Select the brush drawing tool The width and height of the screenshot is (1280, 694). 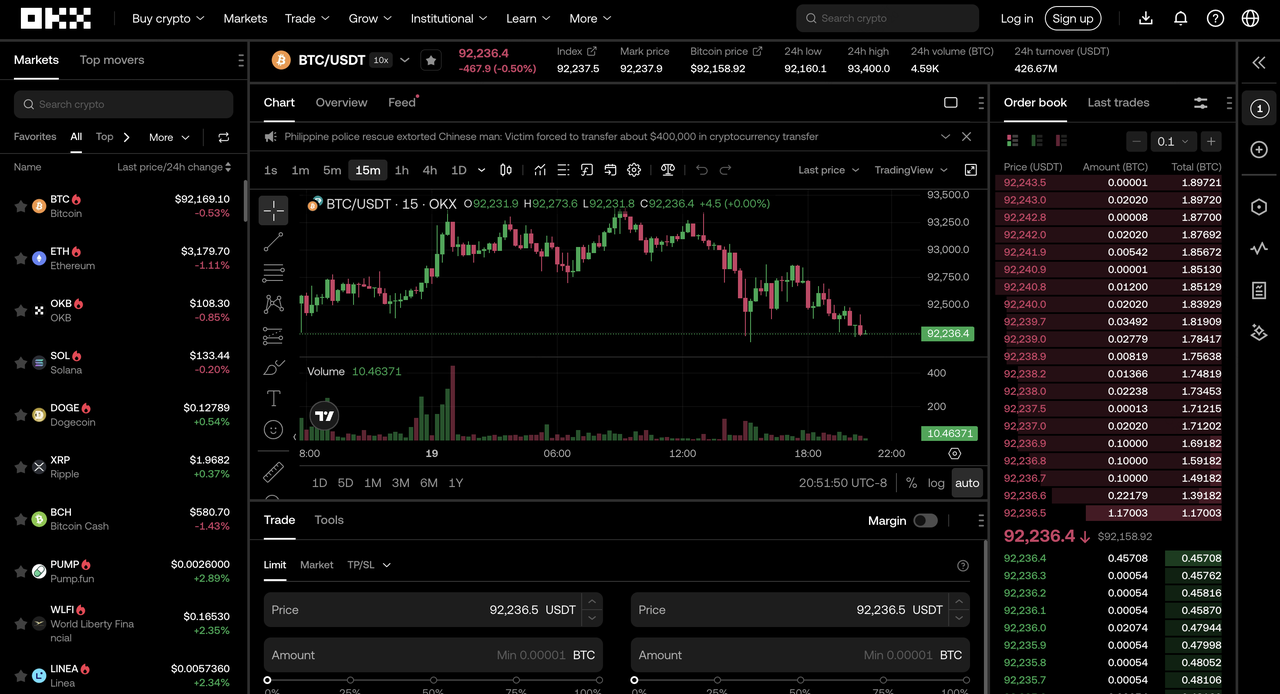coord(273,368)
